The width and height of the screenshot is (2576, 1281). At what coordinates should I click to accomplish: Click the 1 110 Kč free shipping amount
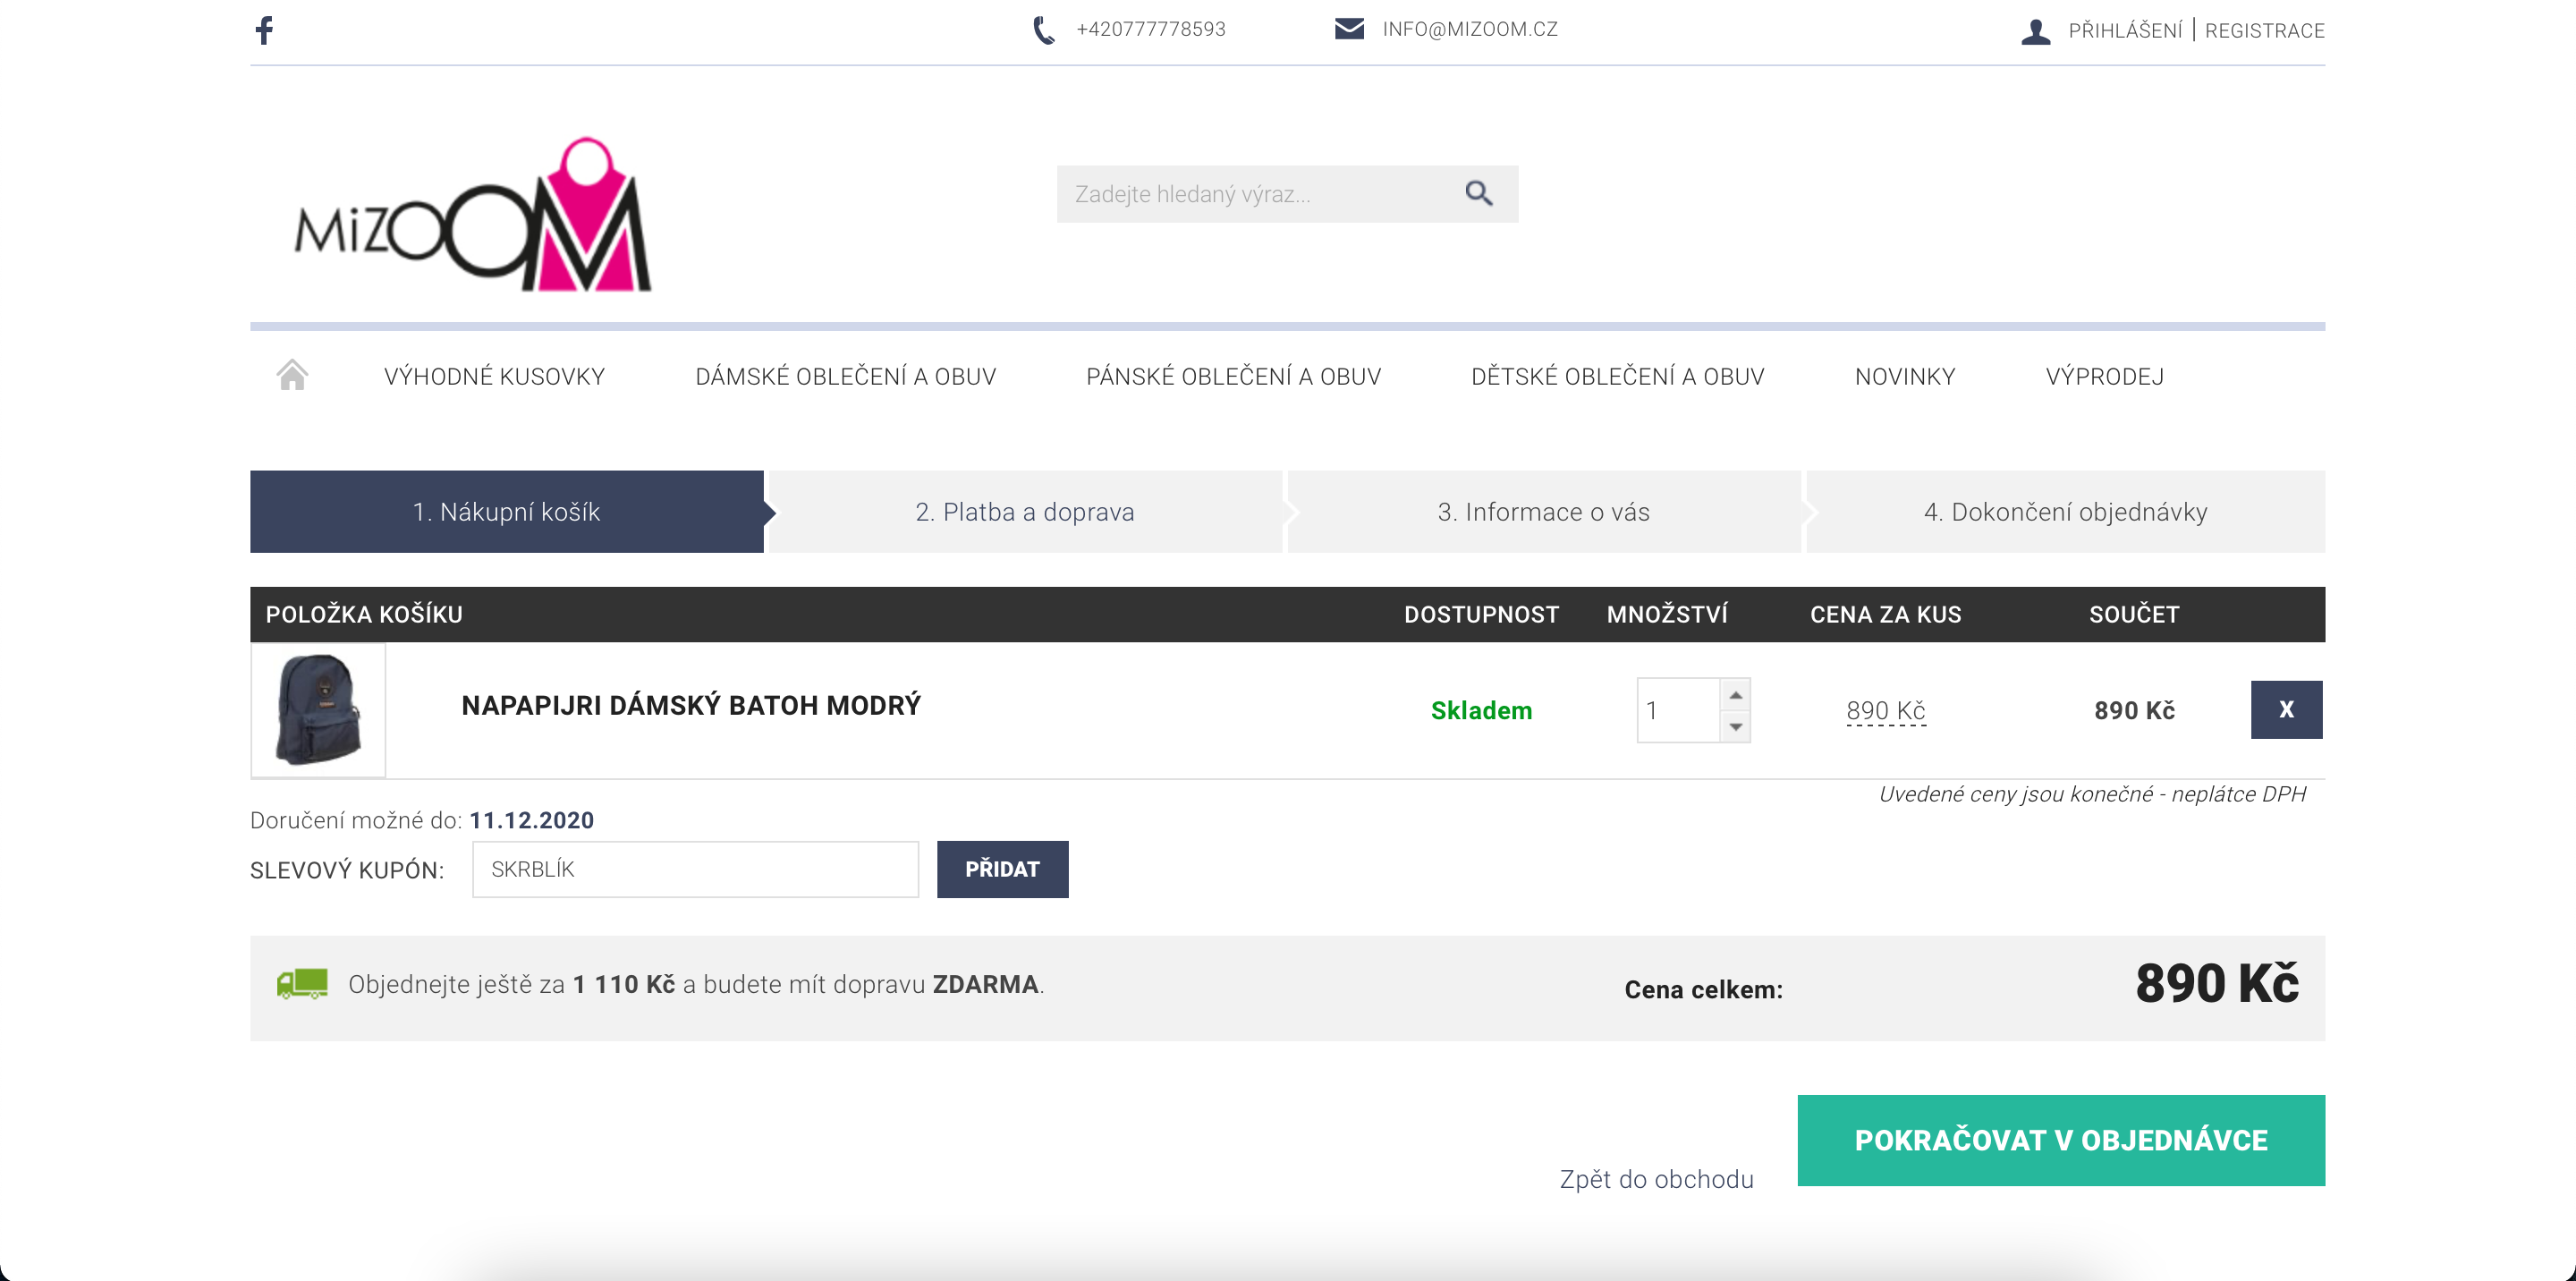coord(624,985)
